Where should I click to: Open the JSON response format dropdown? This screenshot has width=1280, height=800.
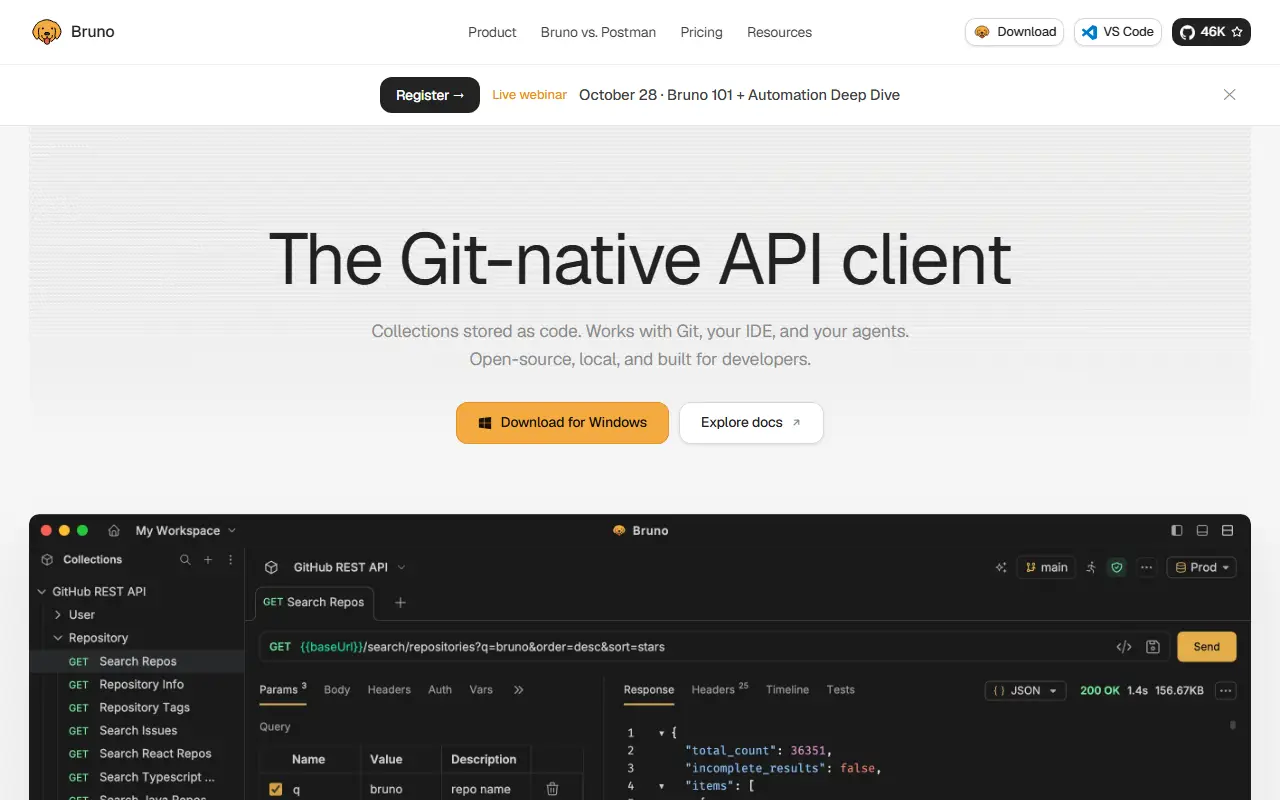(1026, 690)
